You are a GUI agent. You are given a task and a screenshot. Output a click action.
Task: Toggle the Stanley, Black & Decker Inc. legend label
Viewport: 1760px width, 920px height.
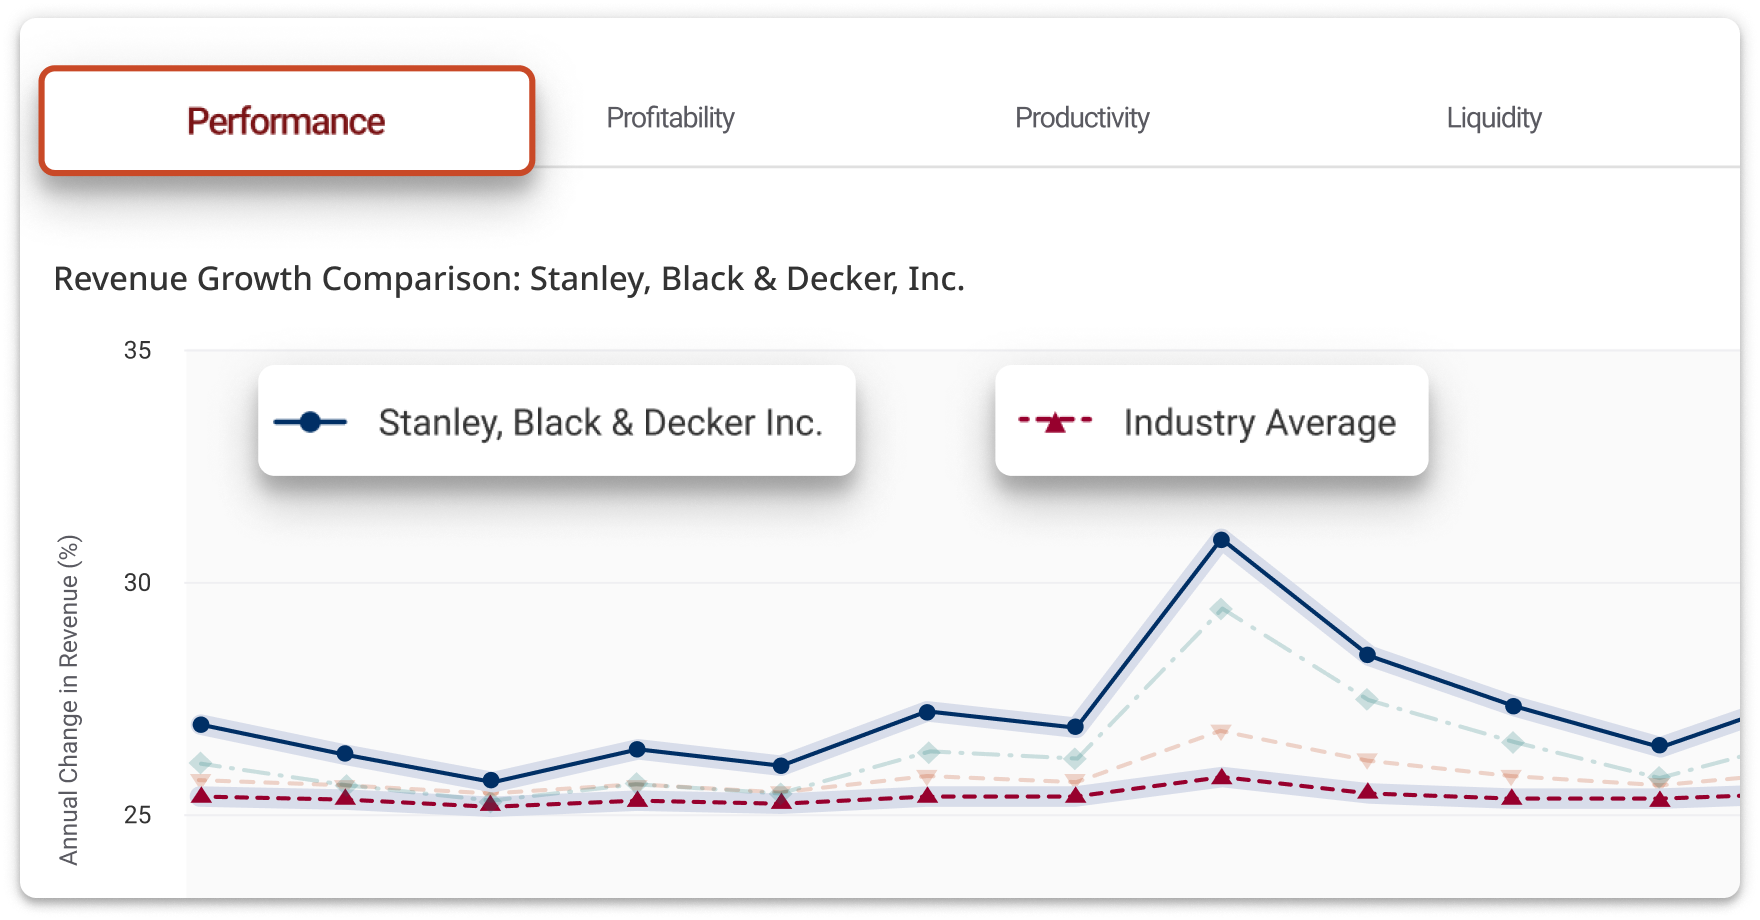pyautogui.click(x=600, y=422)
